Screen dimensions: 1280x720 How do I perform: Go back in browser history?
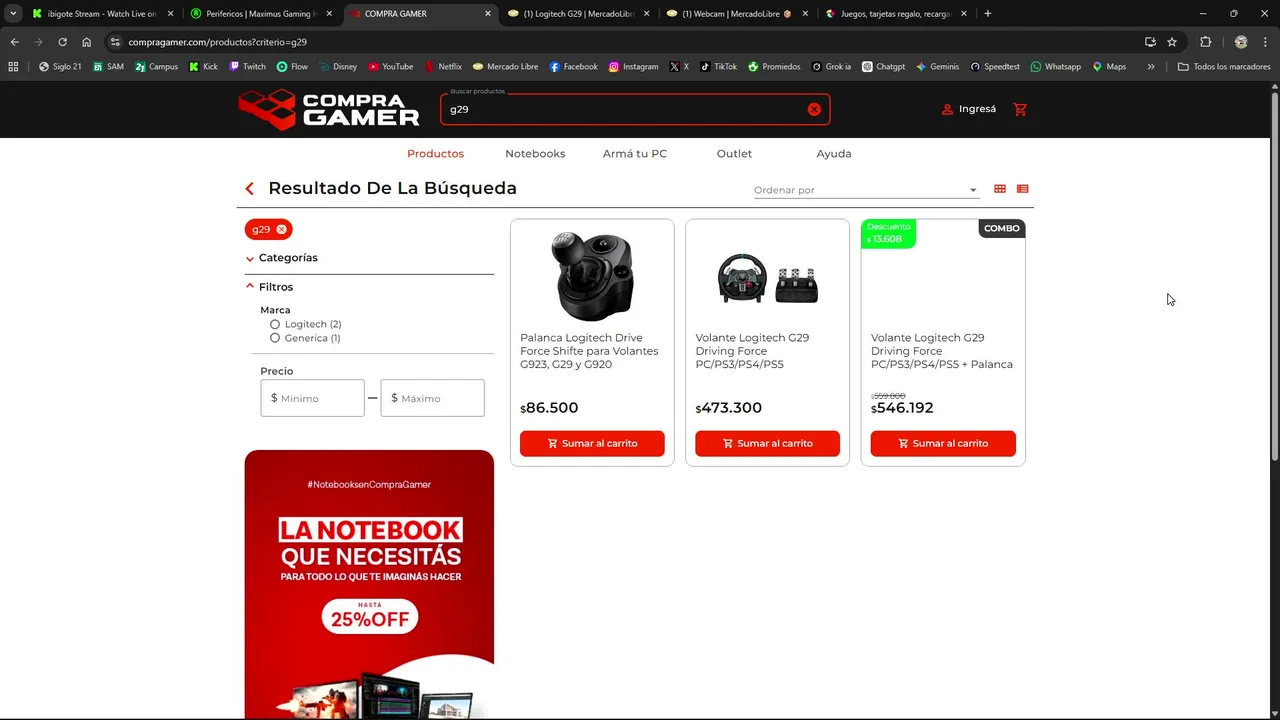tap(15, 42)
